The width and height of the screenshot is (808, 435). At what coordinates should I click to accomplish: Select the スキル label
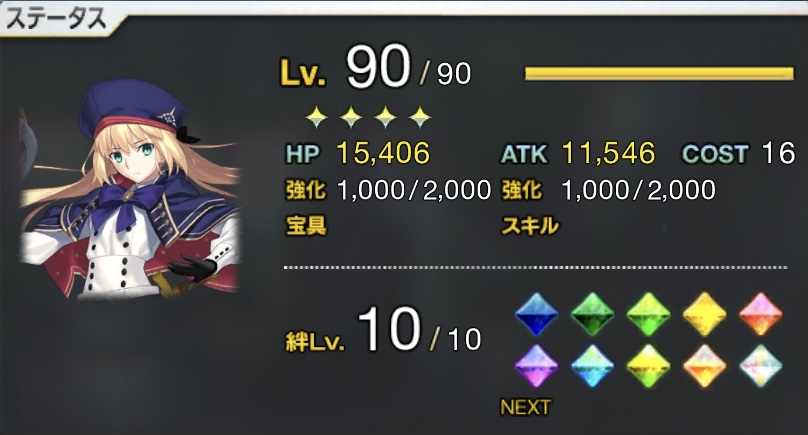click(x=530, y=225)
